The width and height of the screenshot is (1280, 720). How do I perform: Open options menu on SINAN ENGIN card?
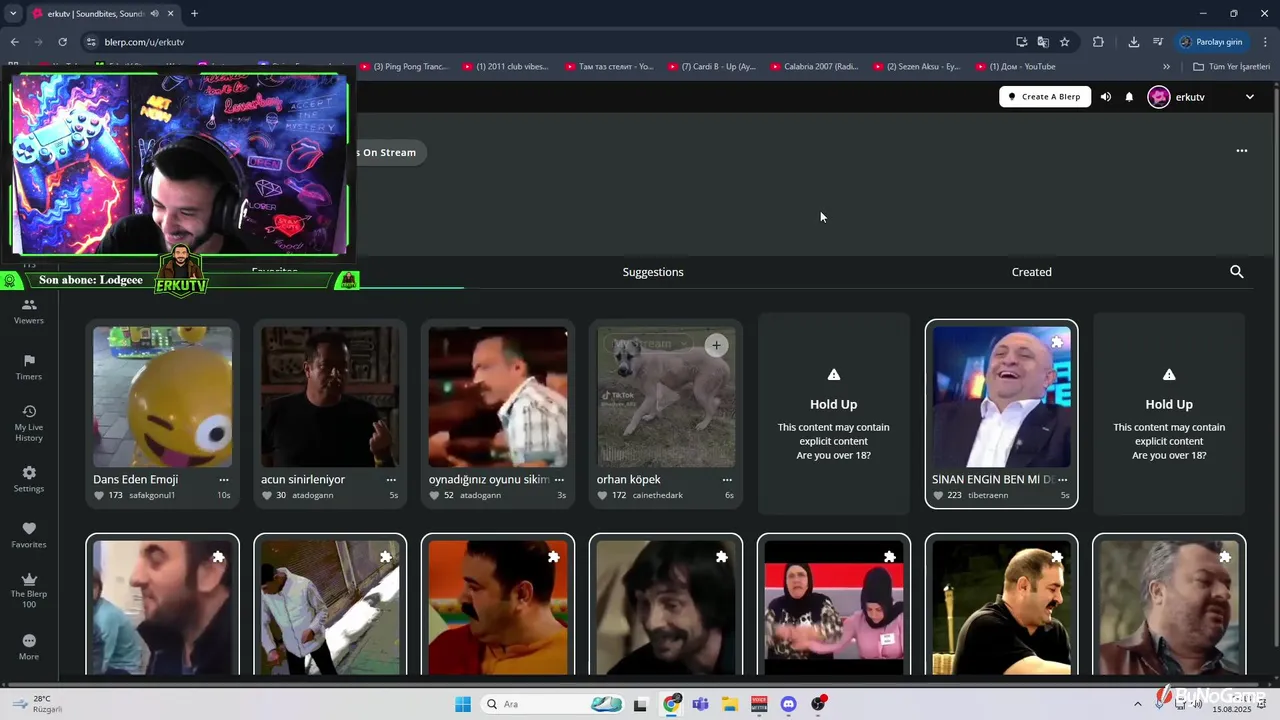coord(1062,480)
